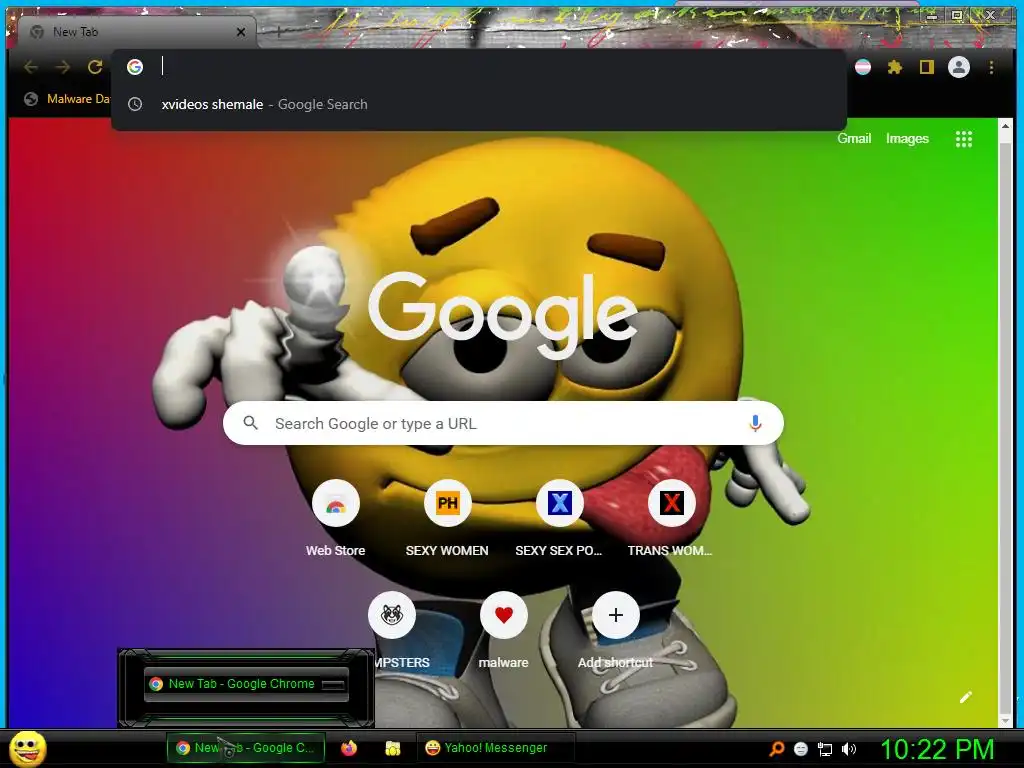Click the page scrollbar up arrow

pos(1005,126)
